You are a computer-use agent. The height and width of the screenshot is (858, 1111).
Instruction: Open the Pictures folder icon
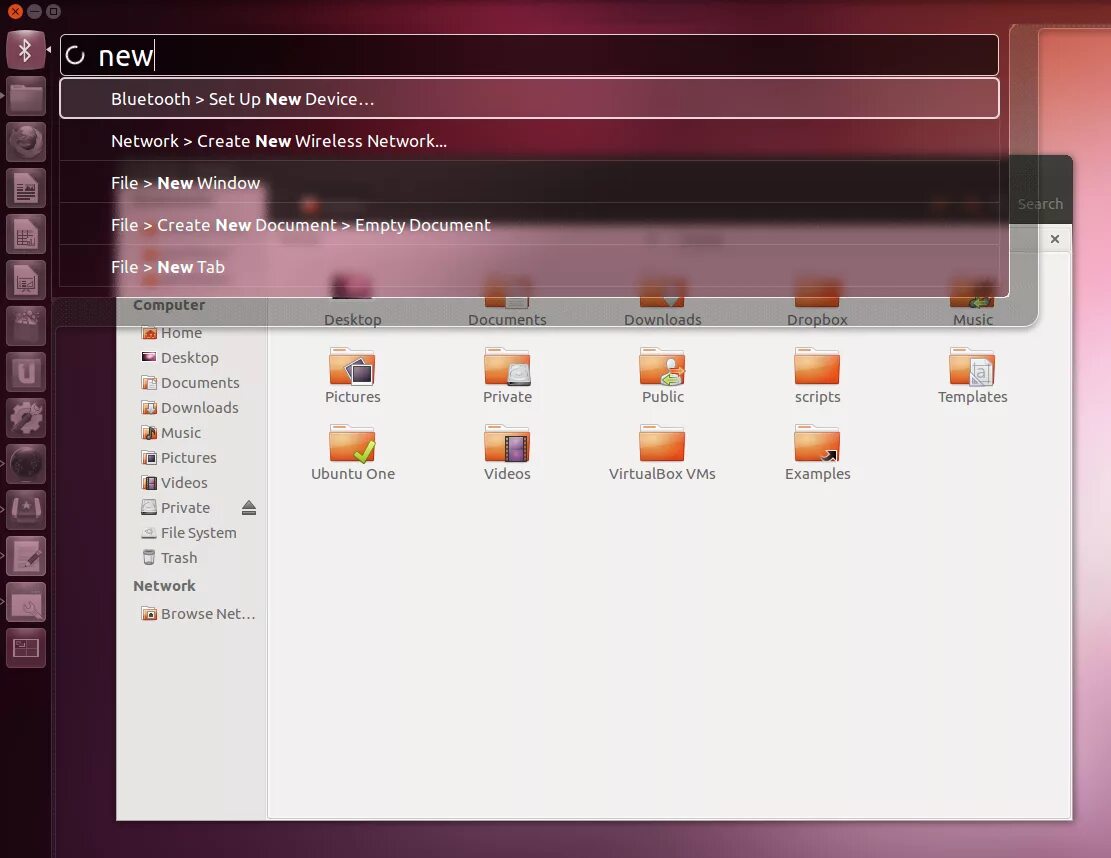pyautogui.click(x=352, y=366)
